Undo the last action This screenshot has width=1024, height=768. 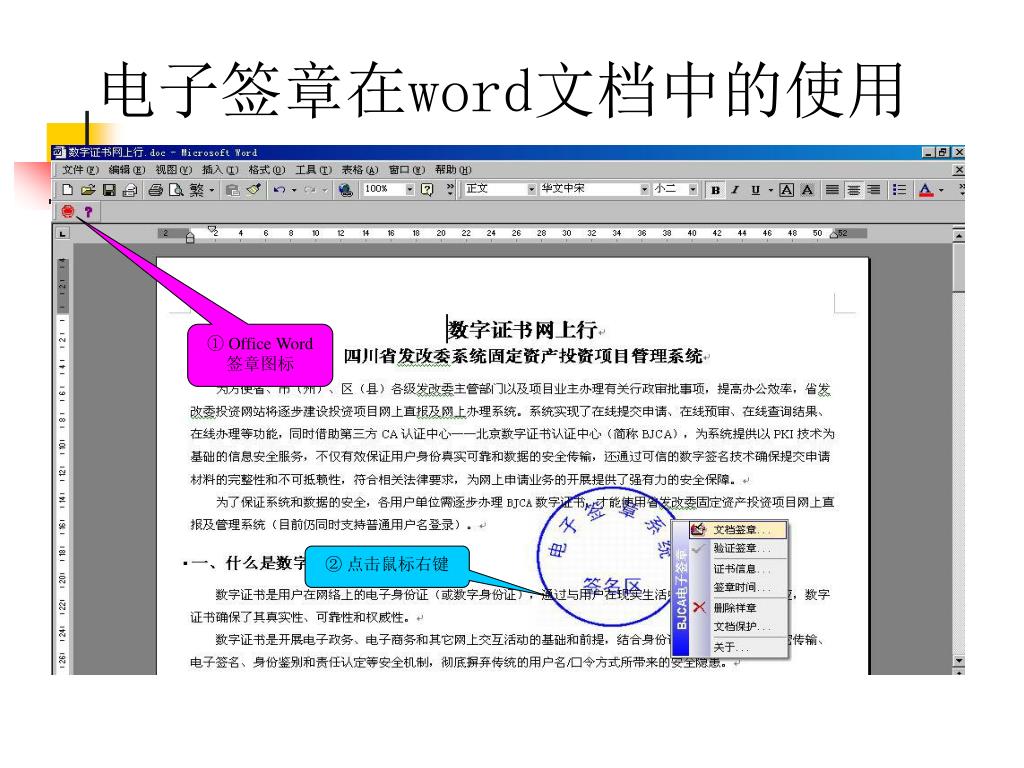280,190
